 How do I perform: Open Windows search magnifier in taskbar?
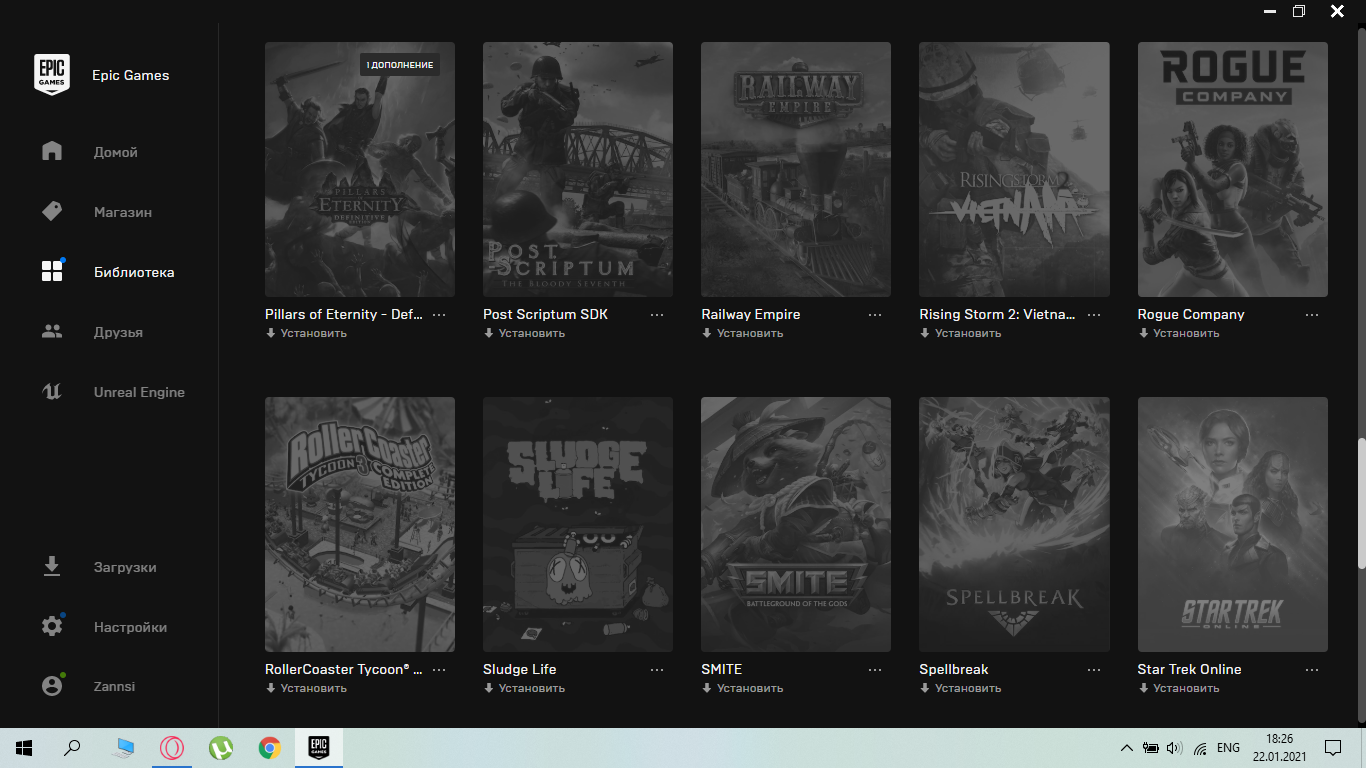point(72,748)
